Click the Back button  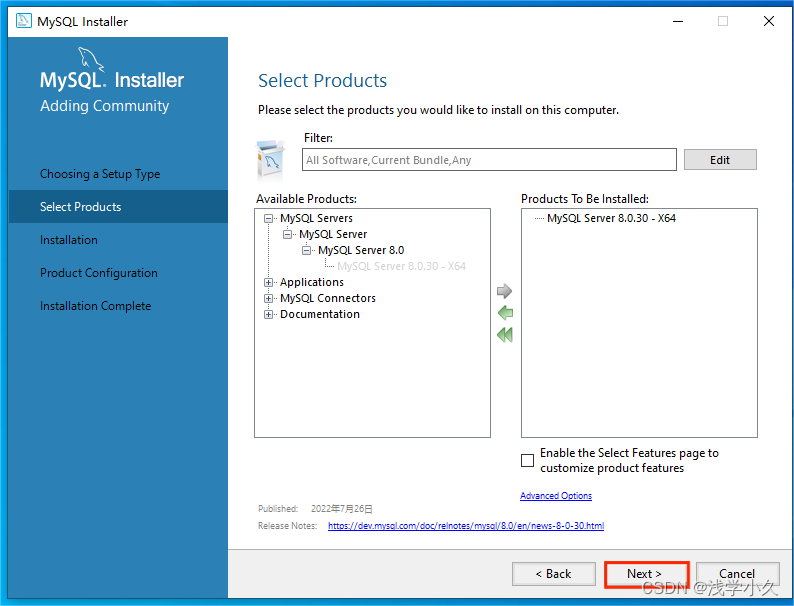pyautogui.click(x=553, y=574)
